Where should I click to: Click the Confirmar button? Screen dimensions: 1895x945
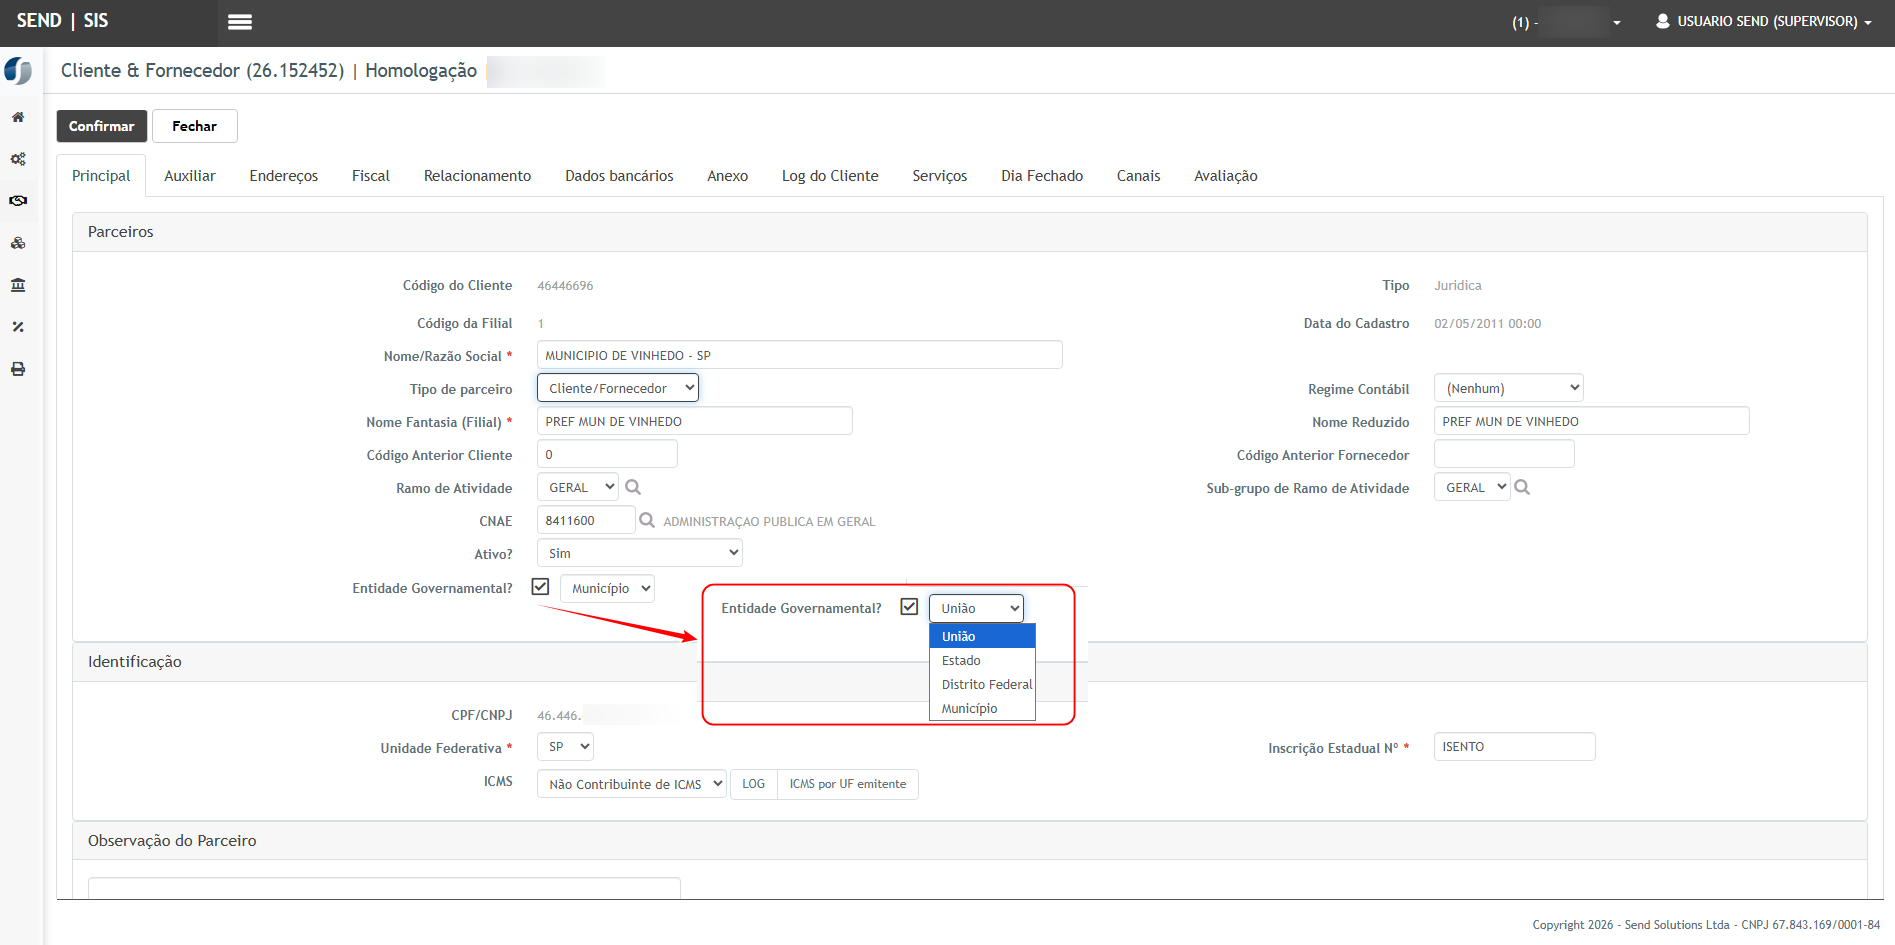coord(102,126)
